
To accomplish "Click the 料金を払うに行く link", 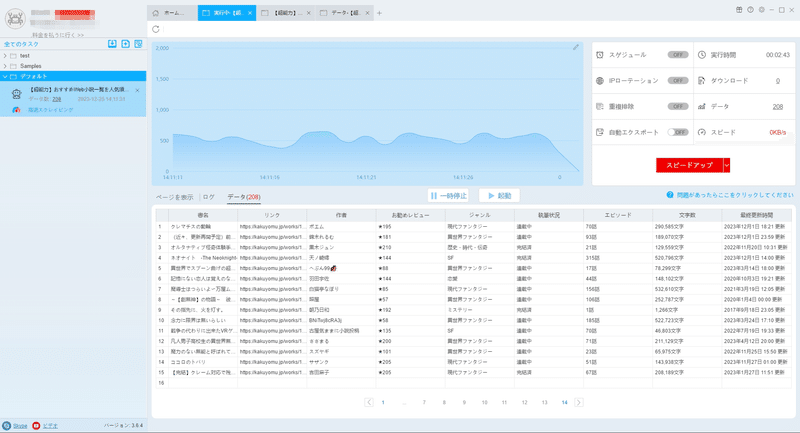I will pyautogui.click(x=58, y=35).
